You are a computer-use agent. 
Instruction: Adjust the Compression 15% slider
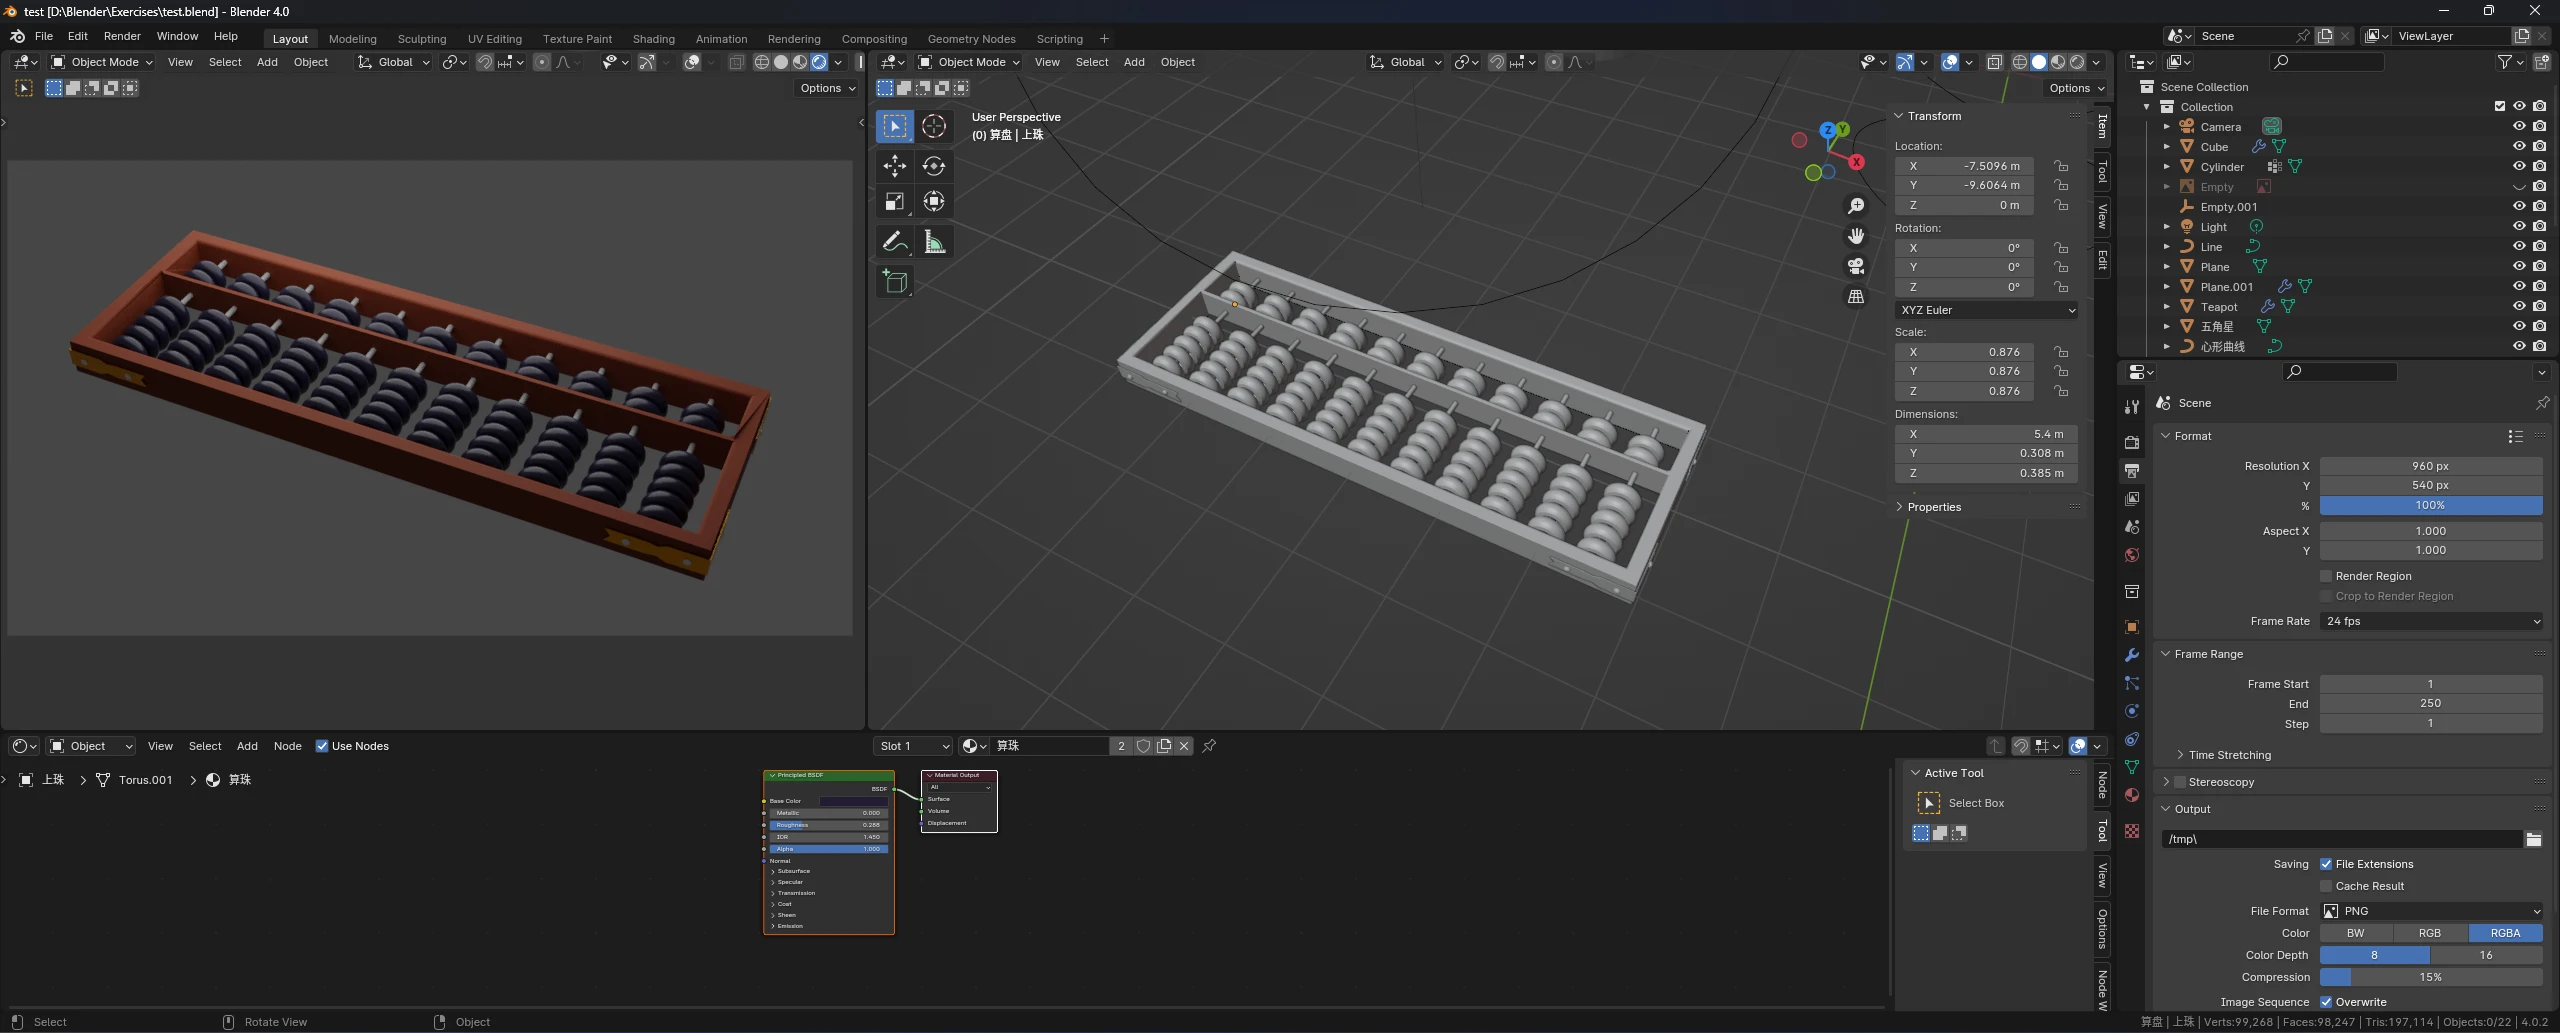point(2431,977)
